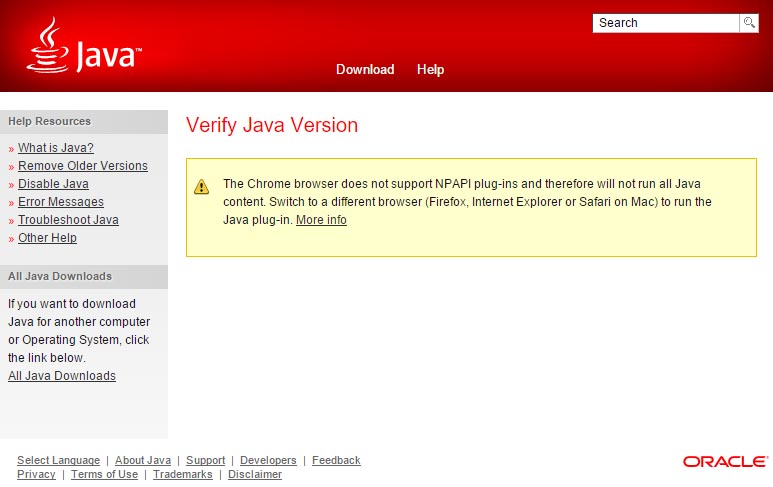This screenshot has height=487, width=773.
Task: Open the Trademarks footer link
Action: pyautogui.click(x=182, y=474)
